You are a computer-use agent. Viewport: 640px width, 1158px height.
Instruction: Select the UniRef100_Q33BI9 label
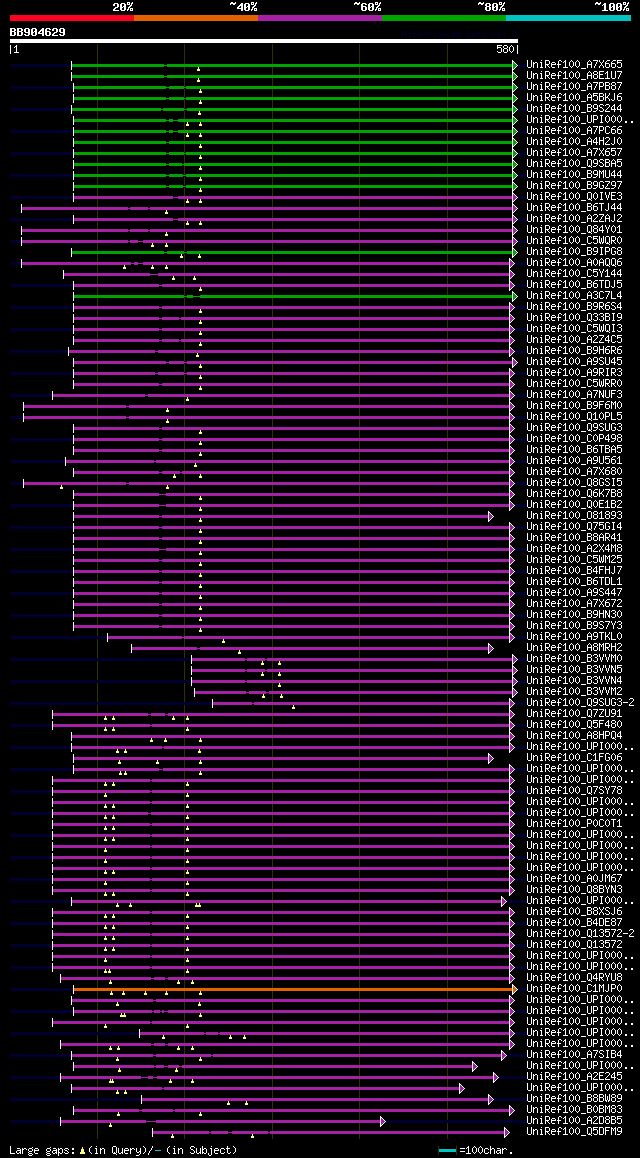(x=574, y=318)
